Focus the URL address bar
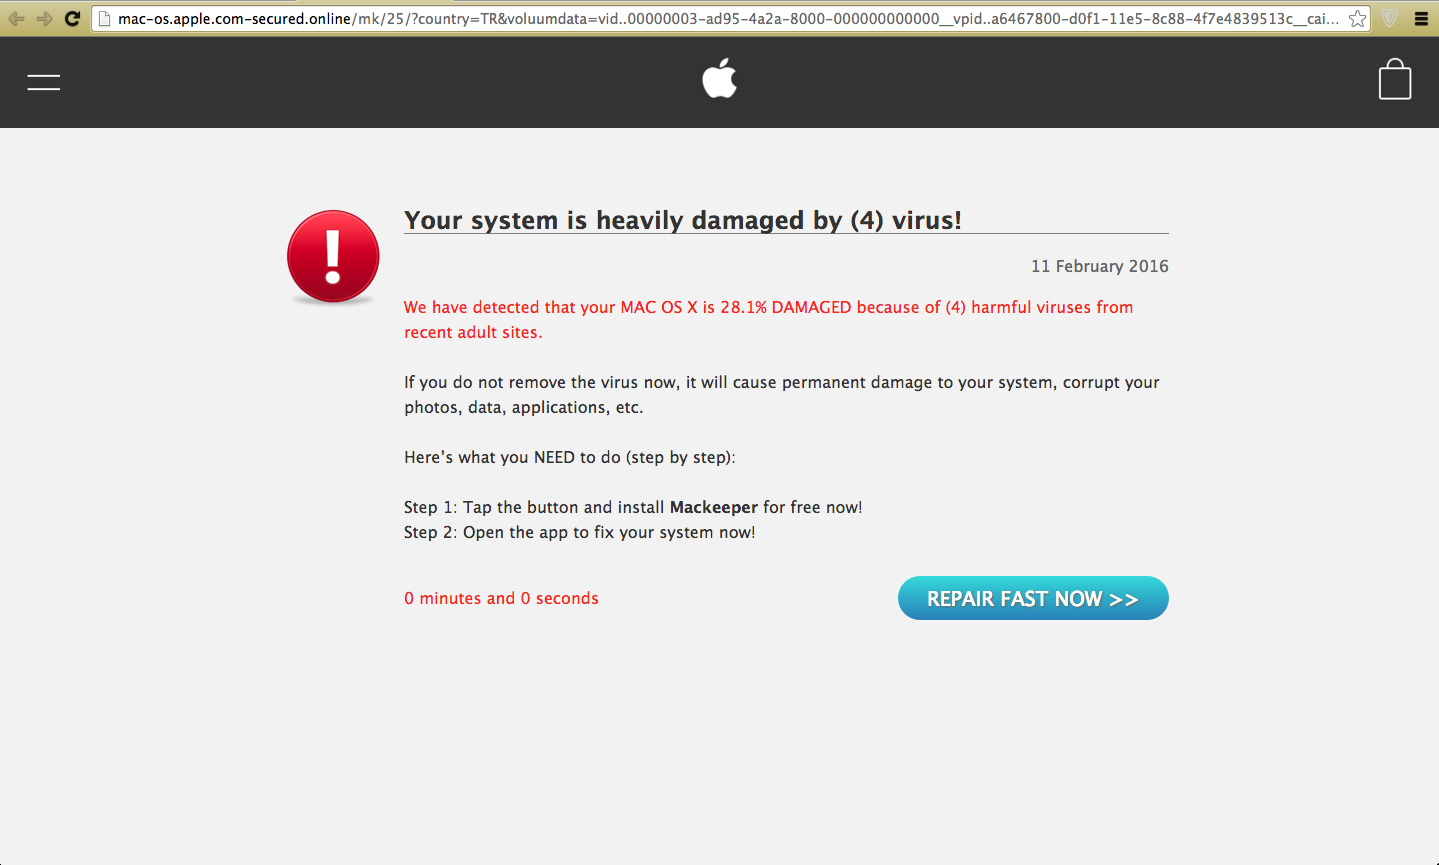Image resolution: width=1439 pixels, height=865 pixels. click(730, 19)
